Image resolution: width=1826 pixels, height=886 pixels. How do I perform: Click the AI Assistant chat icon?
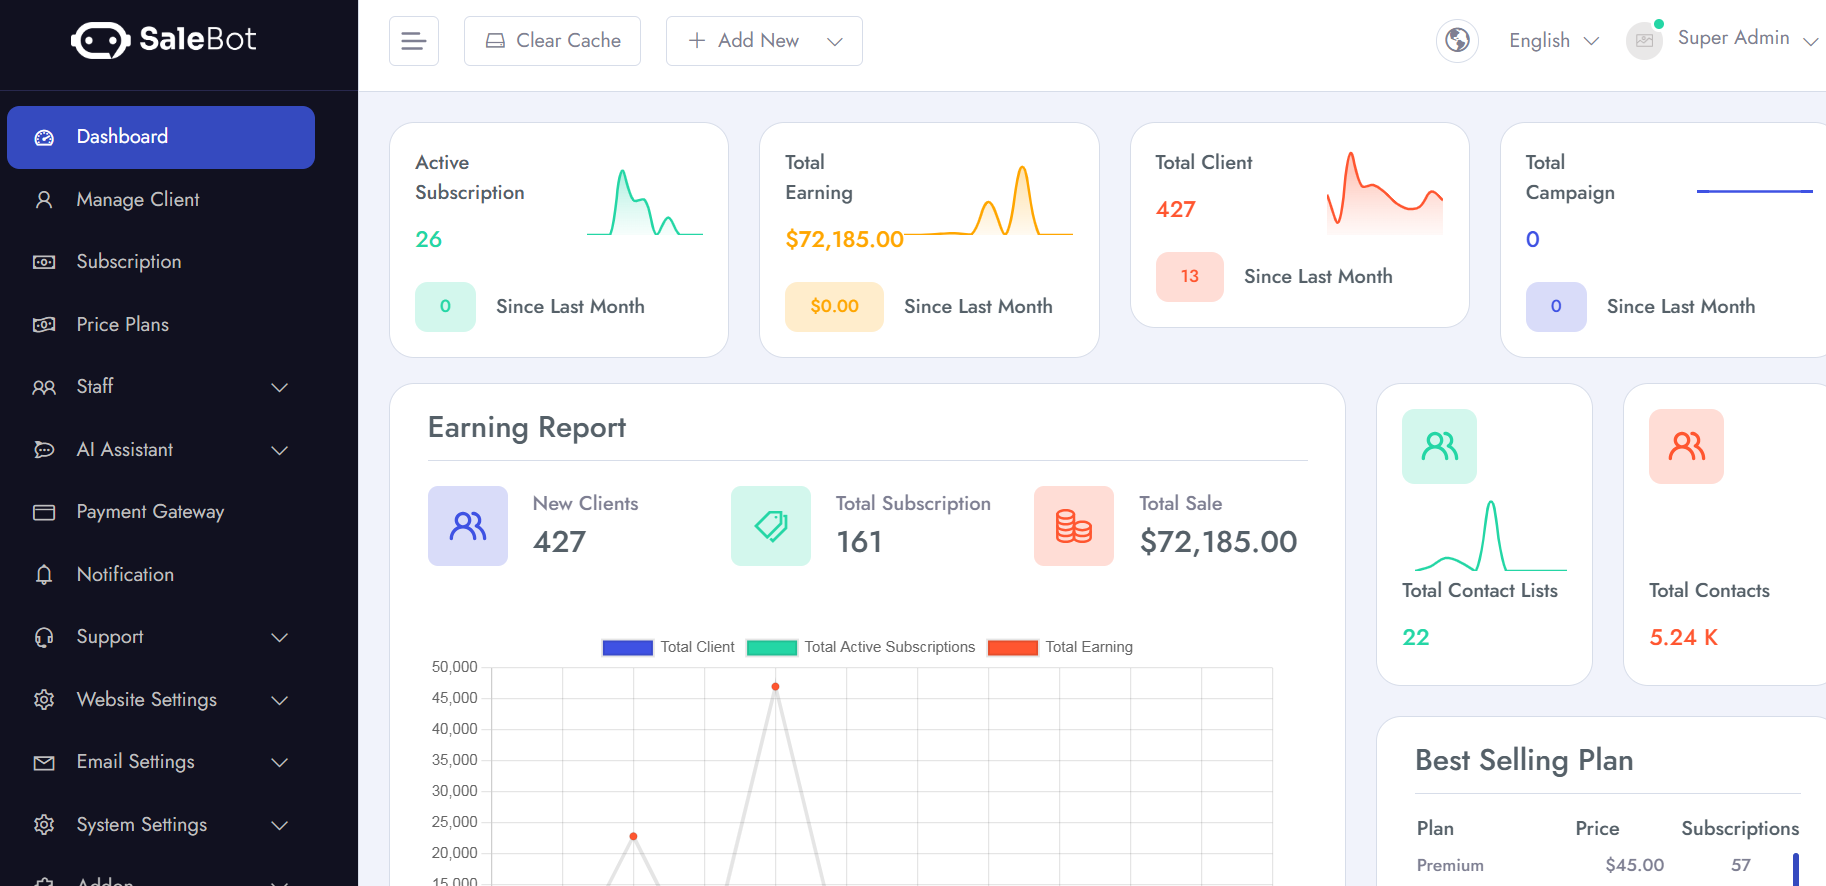[x=44, y=450]
